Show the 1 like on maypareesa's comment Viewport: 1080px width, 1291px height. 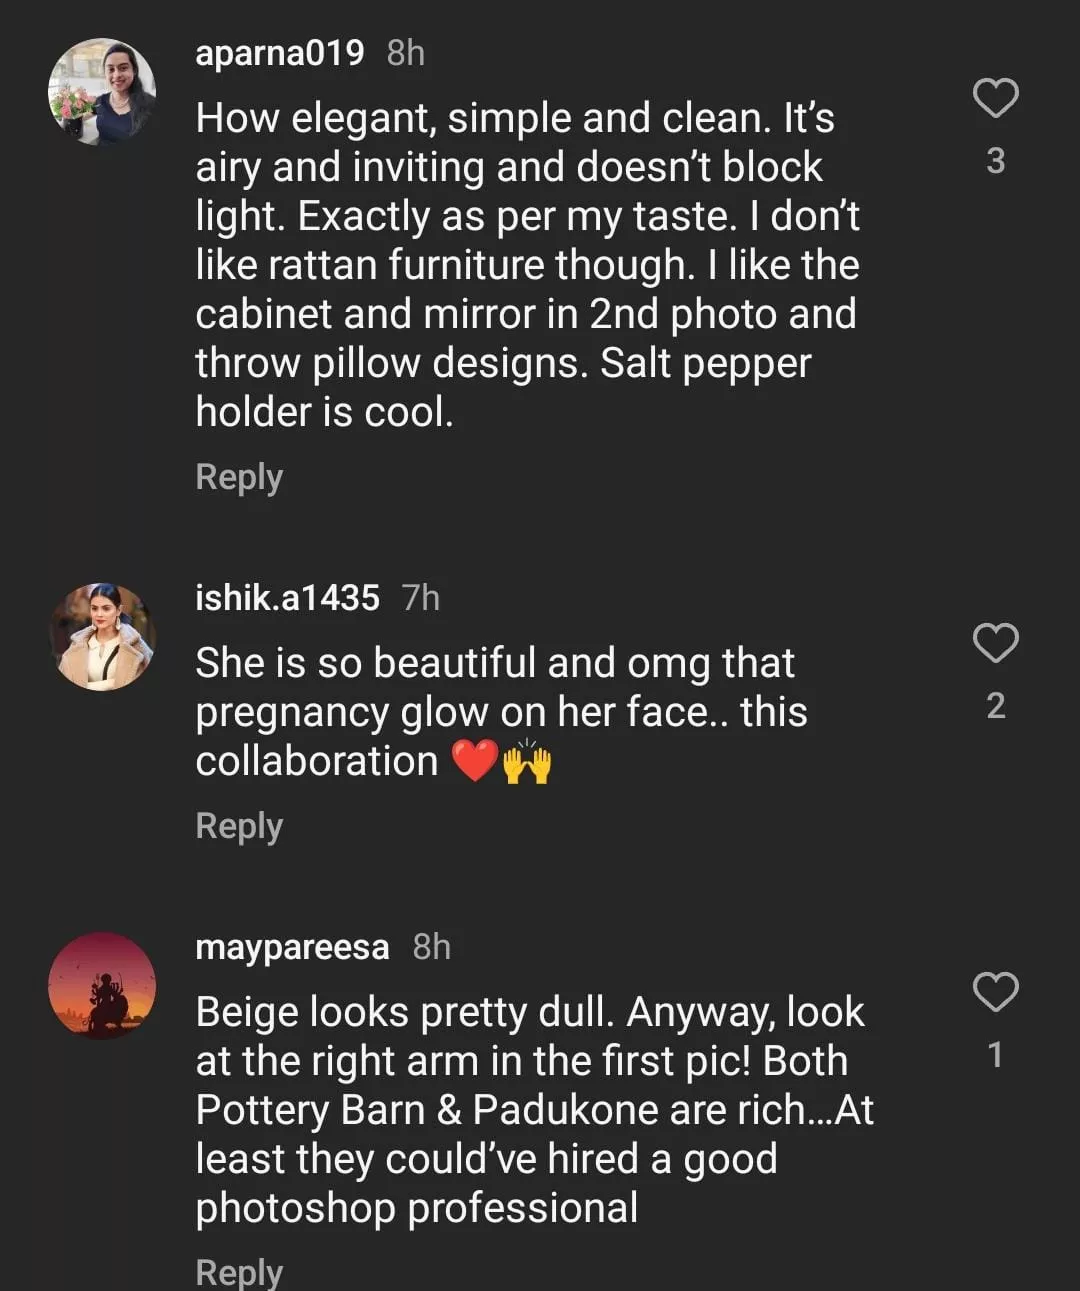[x=996, y=1055]
